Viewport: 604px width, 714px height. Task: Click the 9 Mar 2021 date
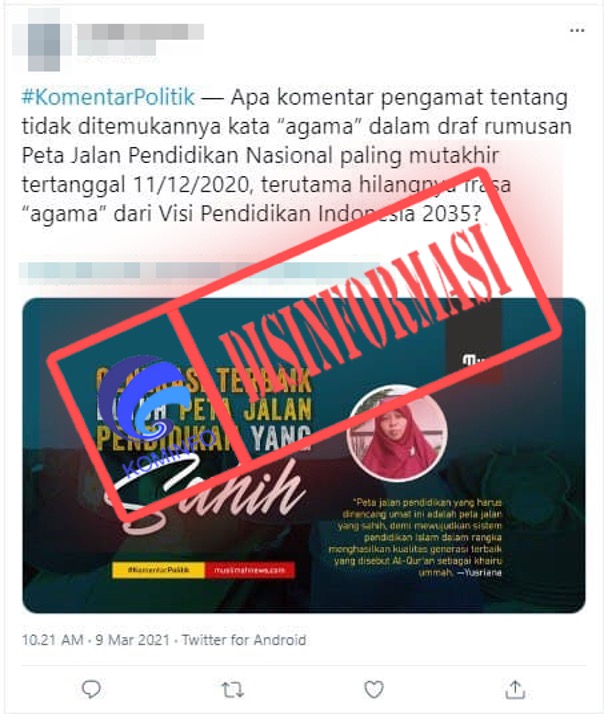[x=132, y=640]
